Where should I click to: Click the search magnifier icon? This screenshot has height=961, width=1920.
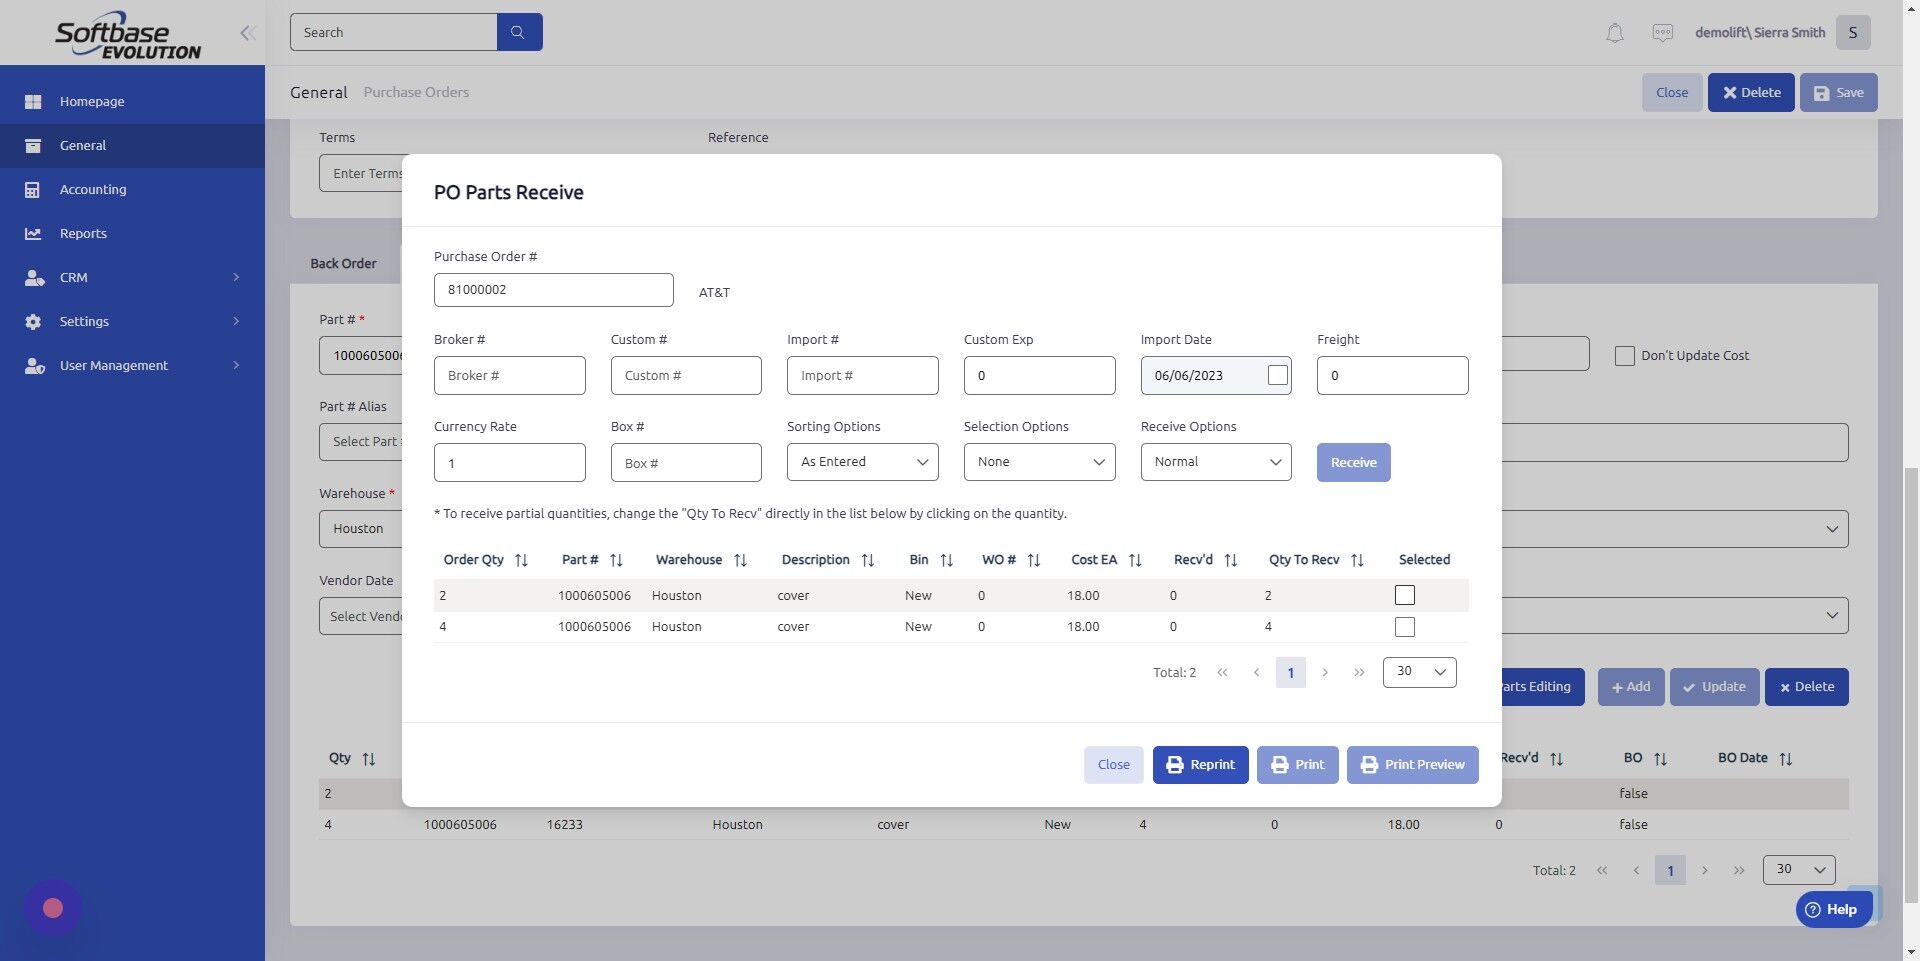518,31
